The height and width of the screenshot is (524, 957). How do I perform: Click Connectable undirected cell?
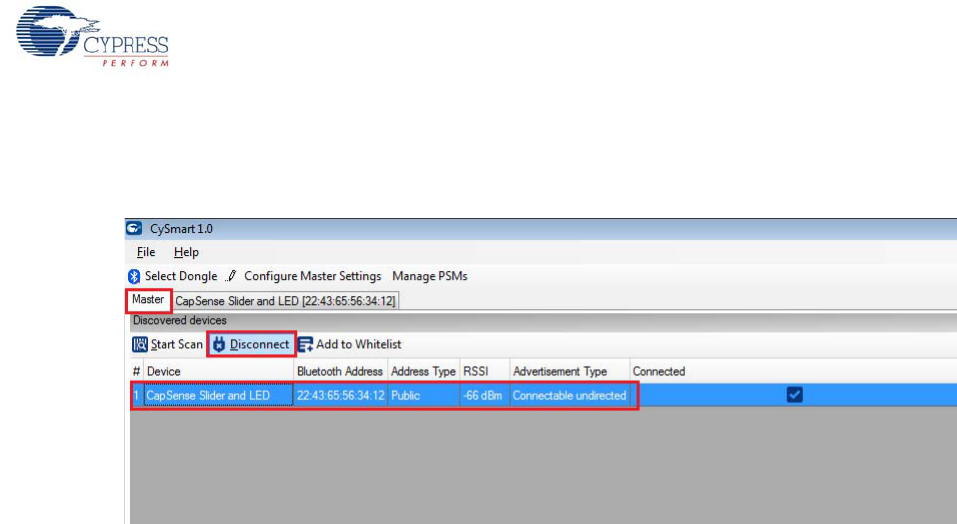click(569, 395)
